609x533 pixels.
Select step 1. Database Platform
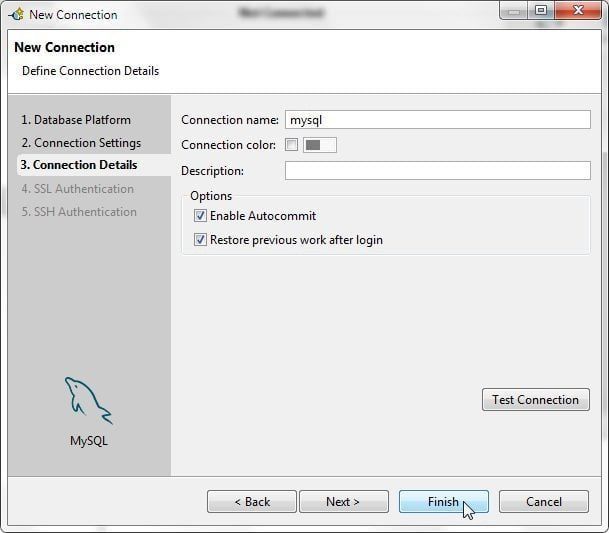click(x=76, y=120)
